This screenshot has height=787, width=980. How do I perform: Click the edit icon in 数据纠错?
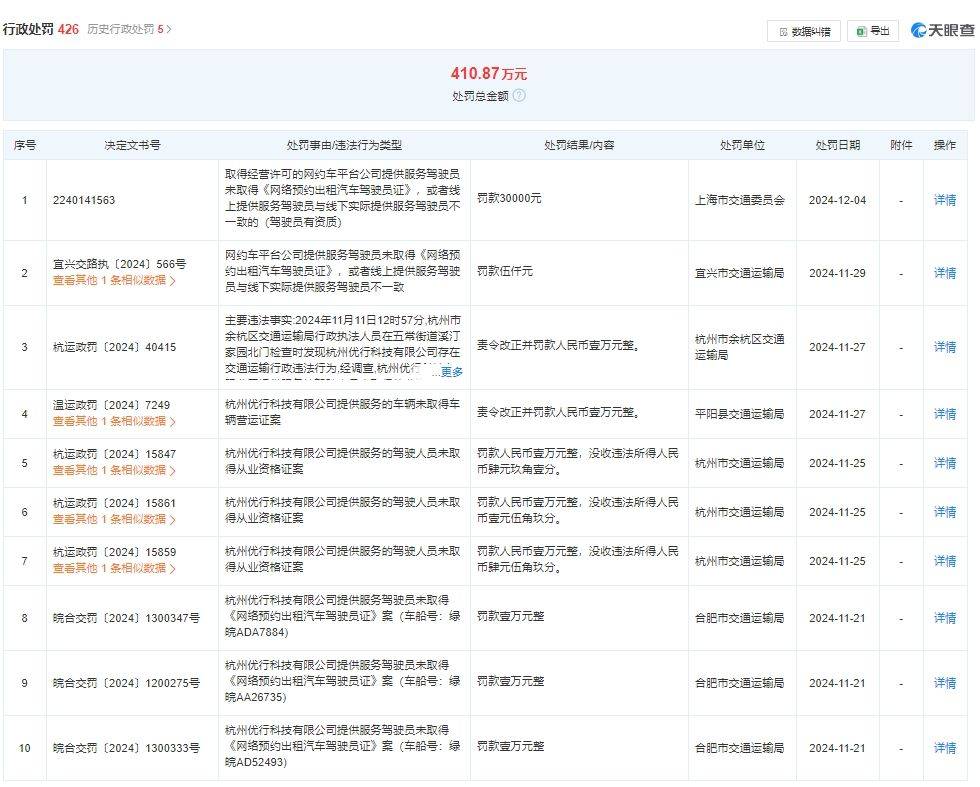(783, 32)
